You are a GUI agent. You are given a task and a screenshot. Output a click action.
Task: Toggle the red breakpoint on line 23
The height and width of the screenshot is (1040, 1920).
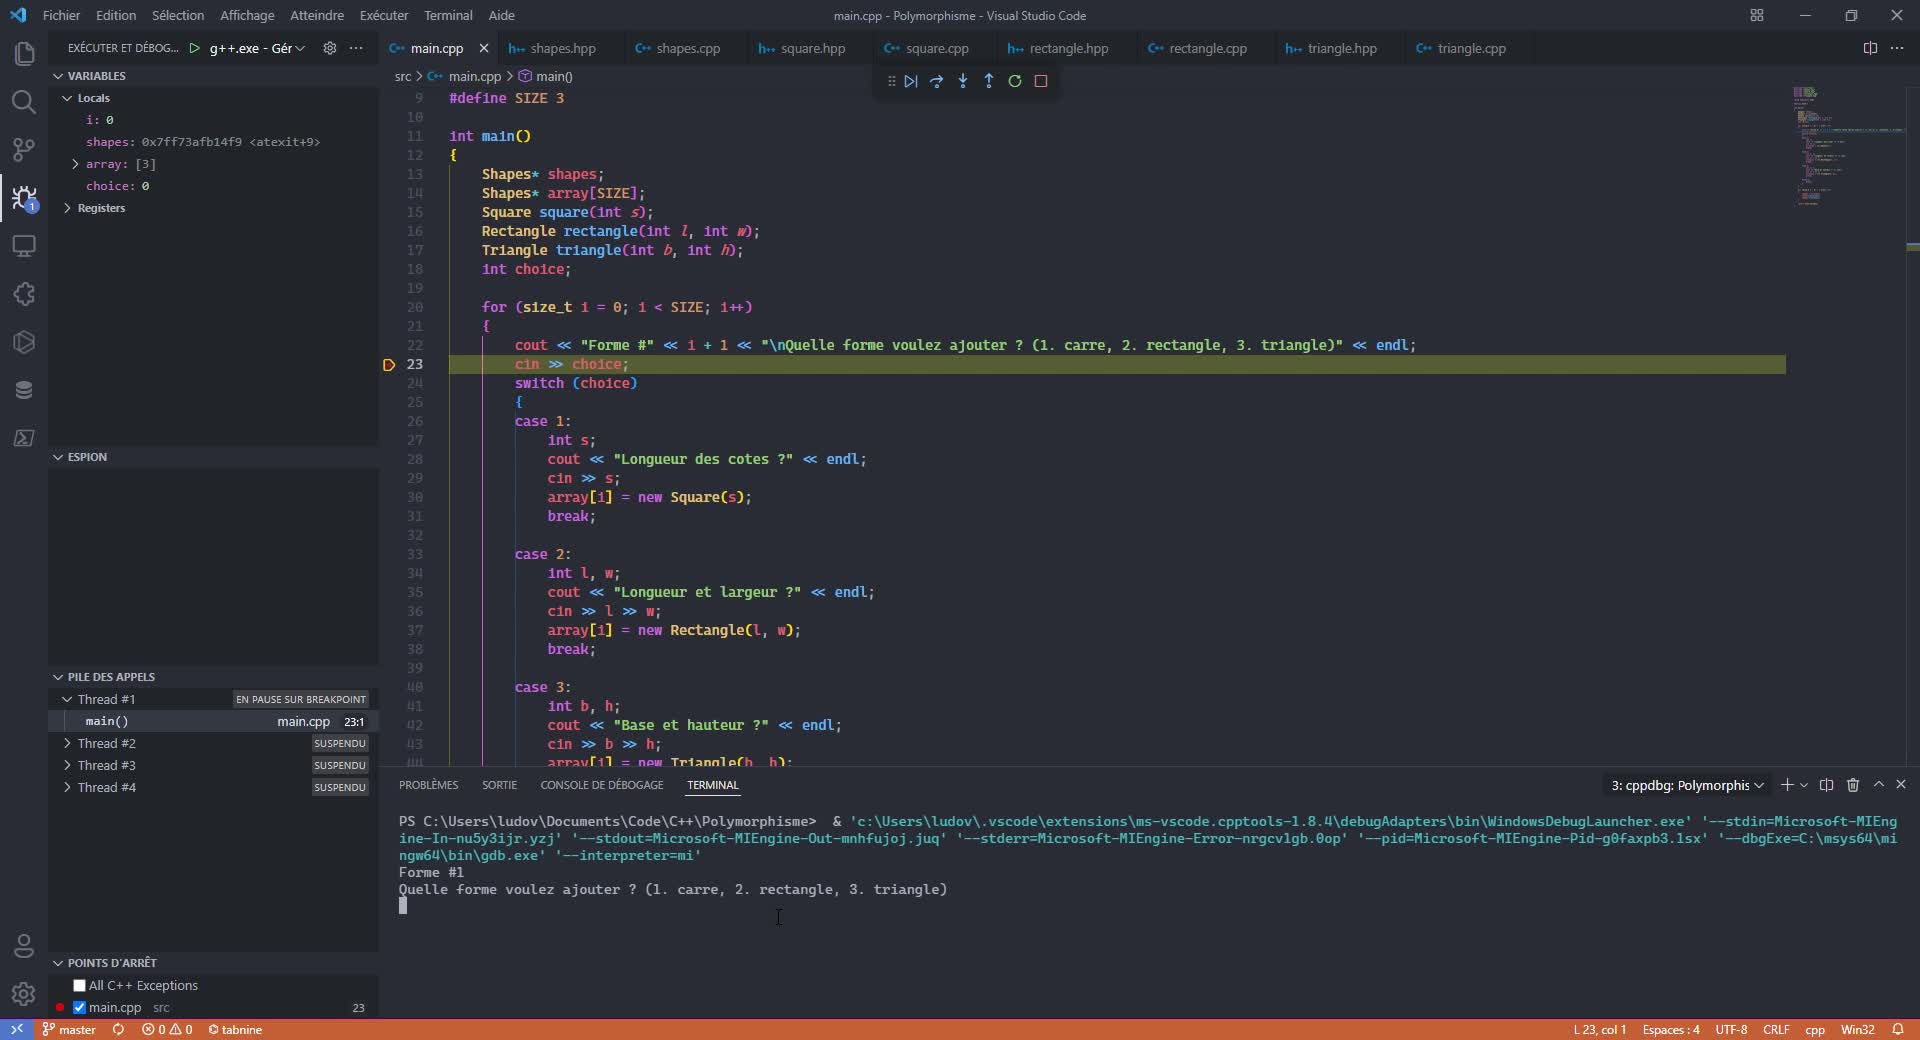point(389,365)
